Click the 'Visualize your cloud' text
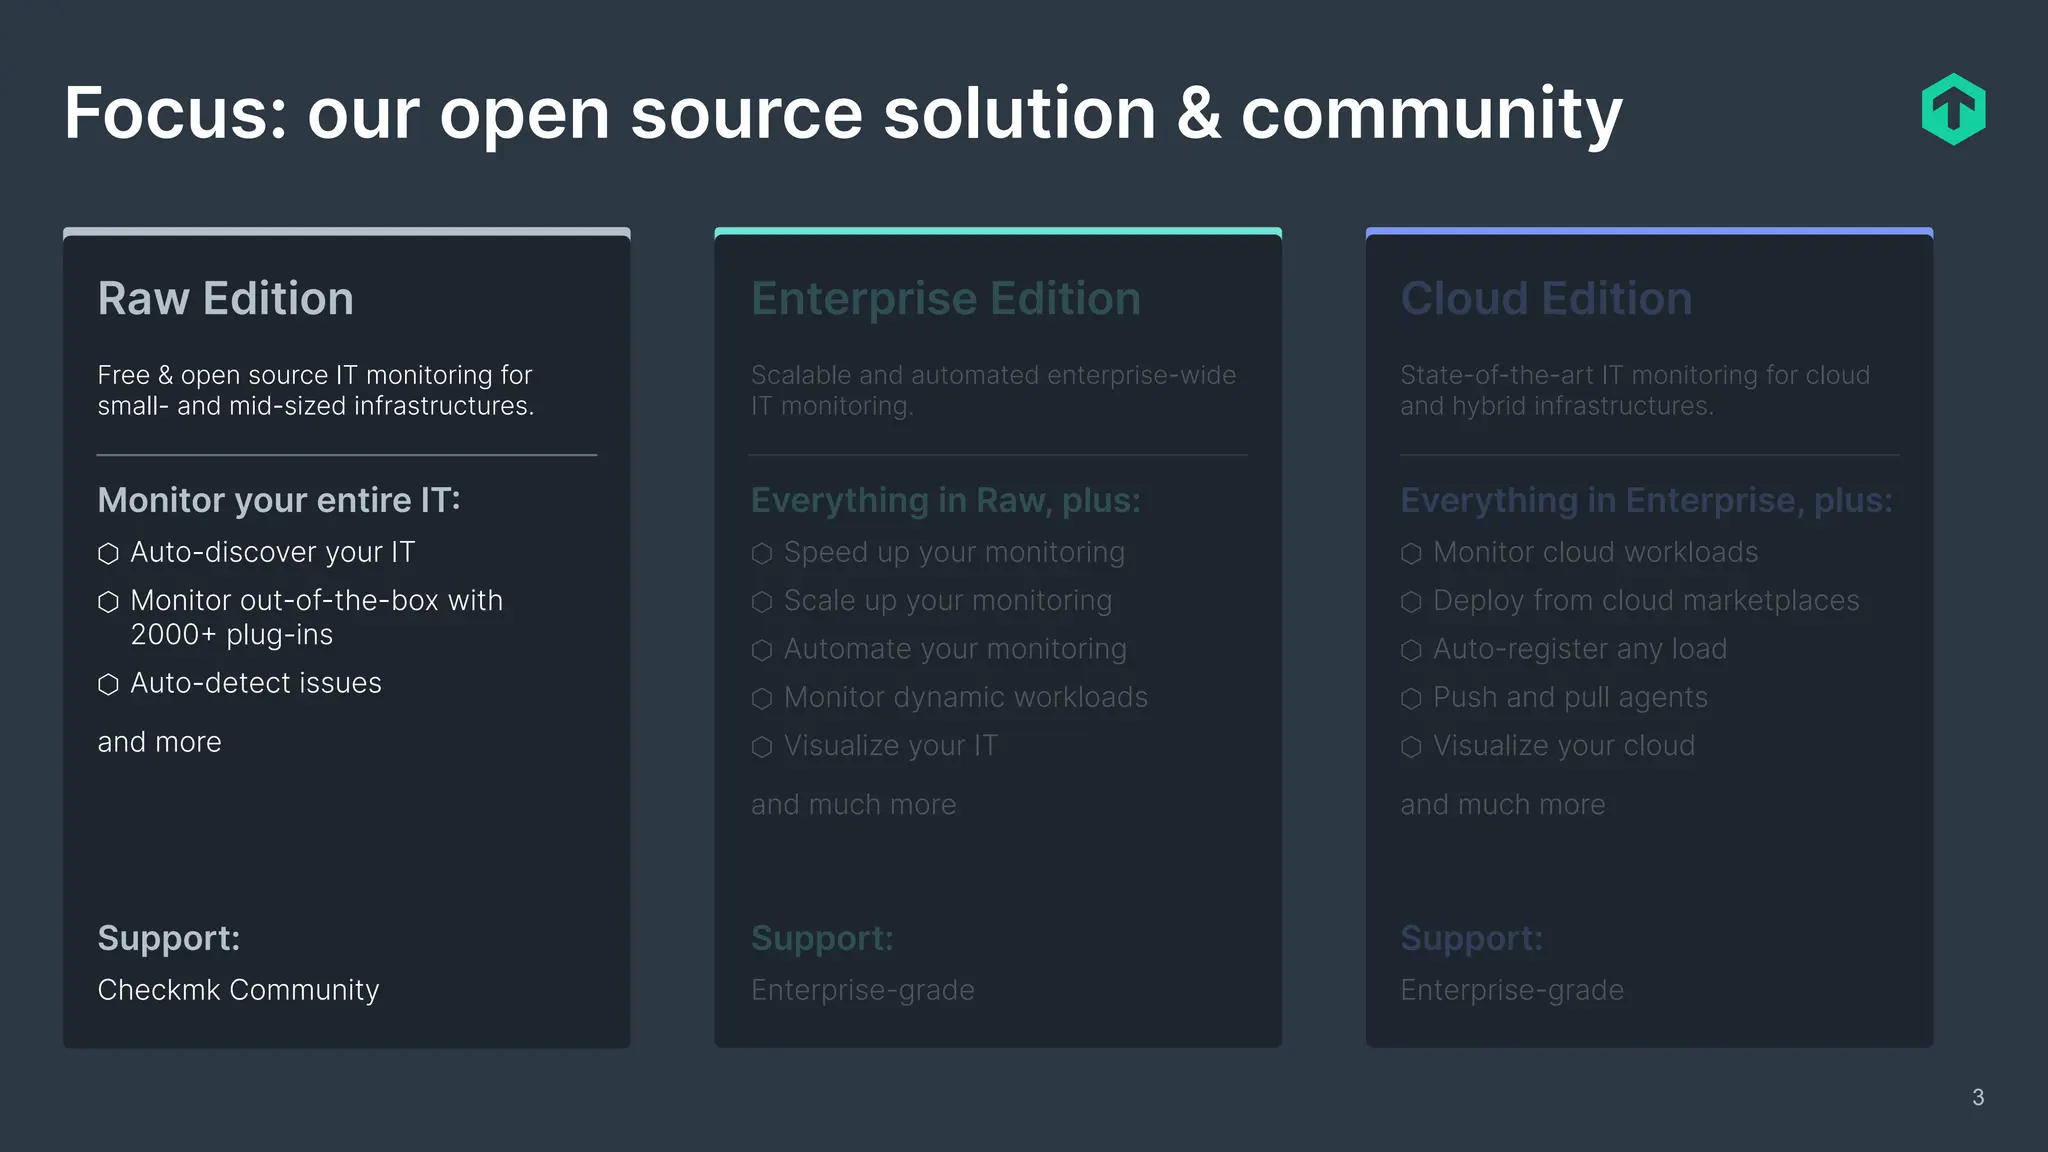The width and height of the screenshot is (2048, 1152). click(x=1564, y=746)
